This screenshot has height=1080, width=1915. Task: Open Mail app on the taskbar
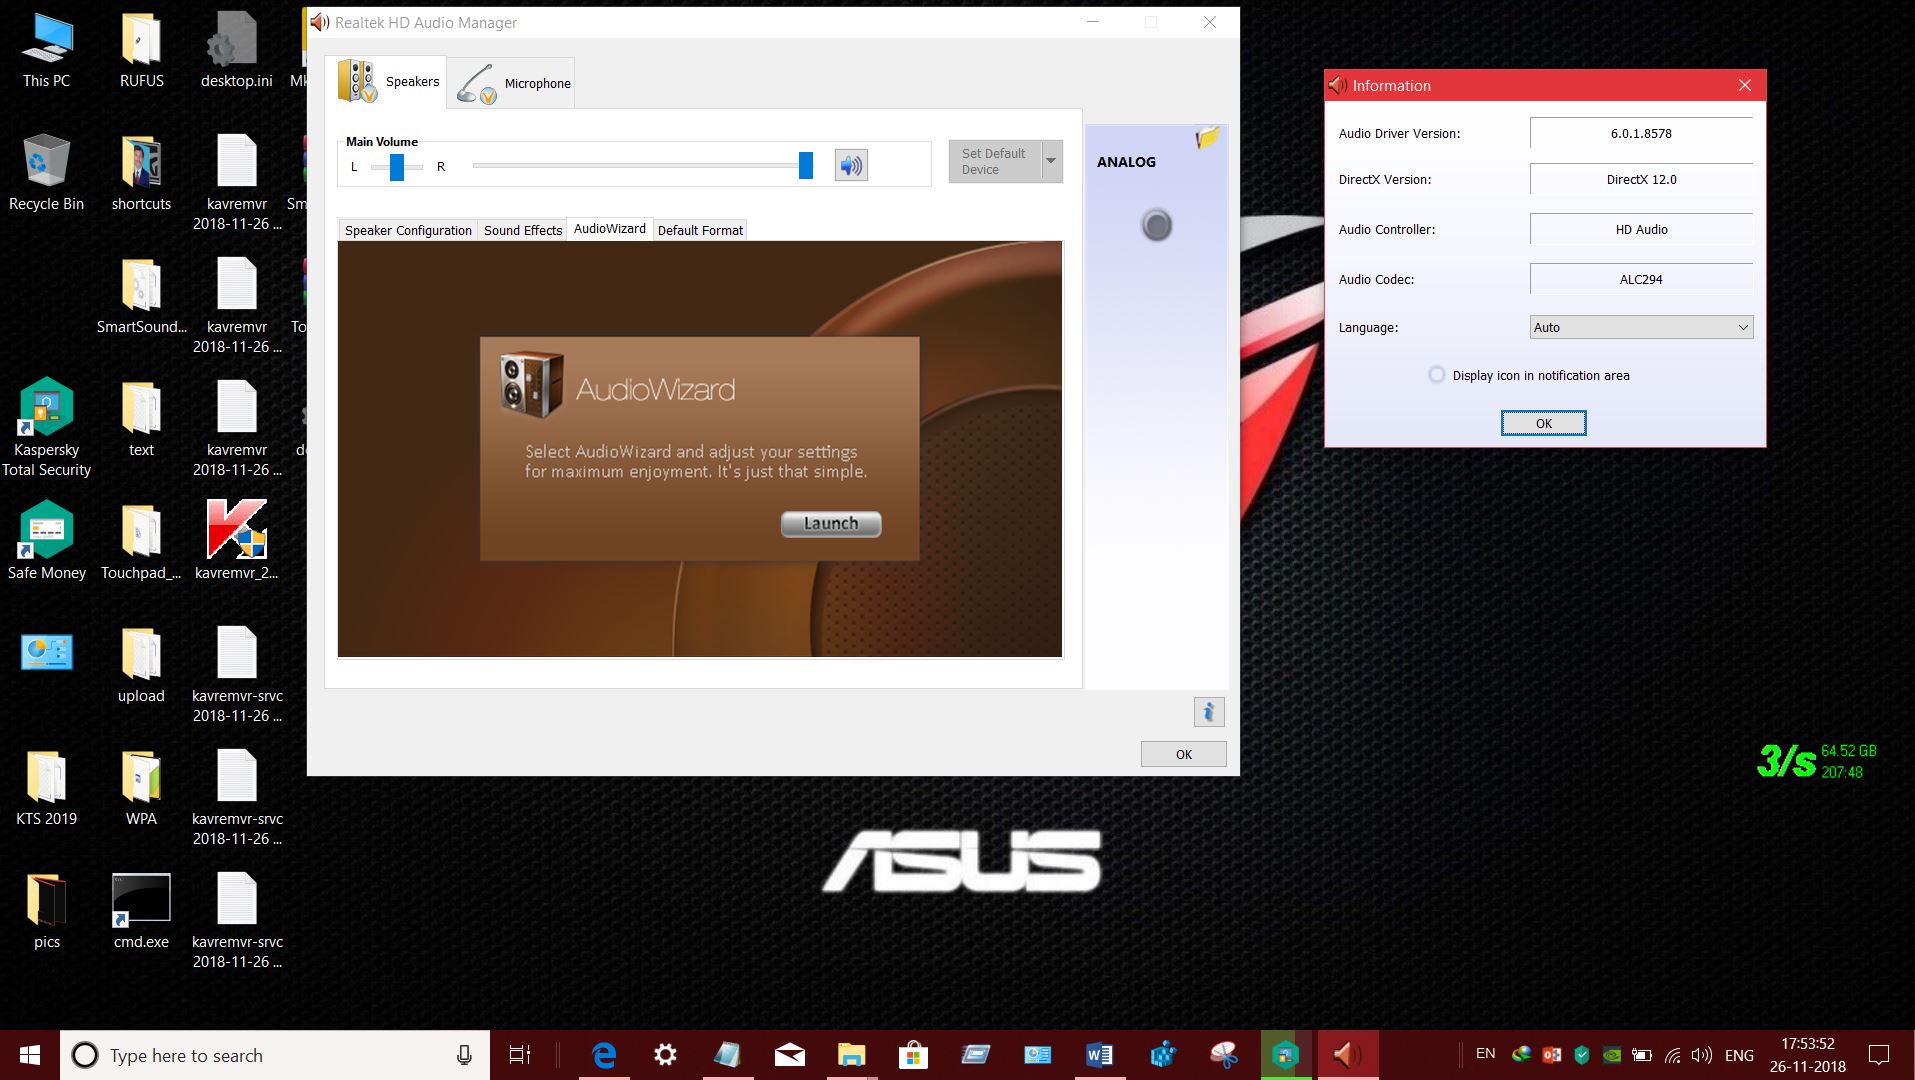[789, 1055]
